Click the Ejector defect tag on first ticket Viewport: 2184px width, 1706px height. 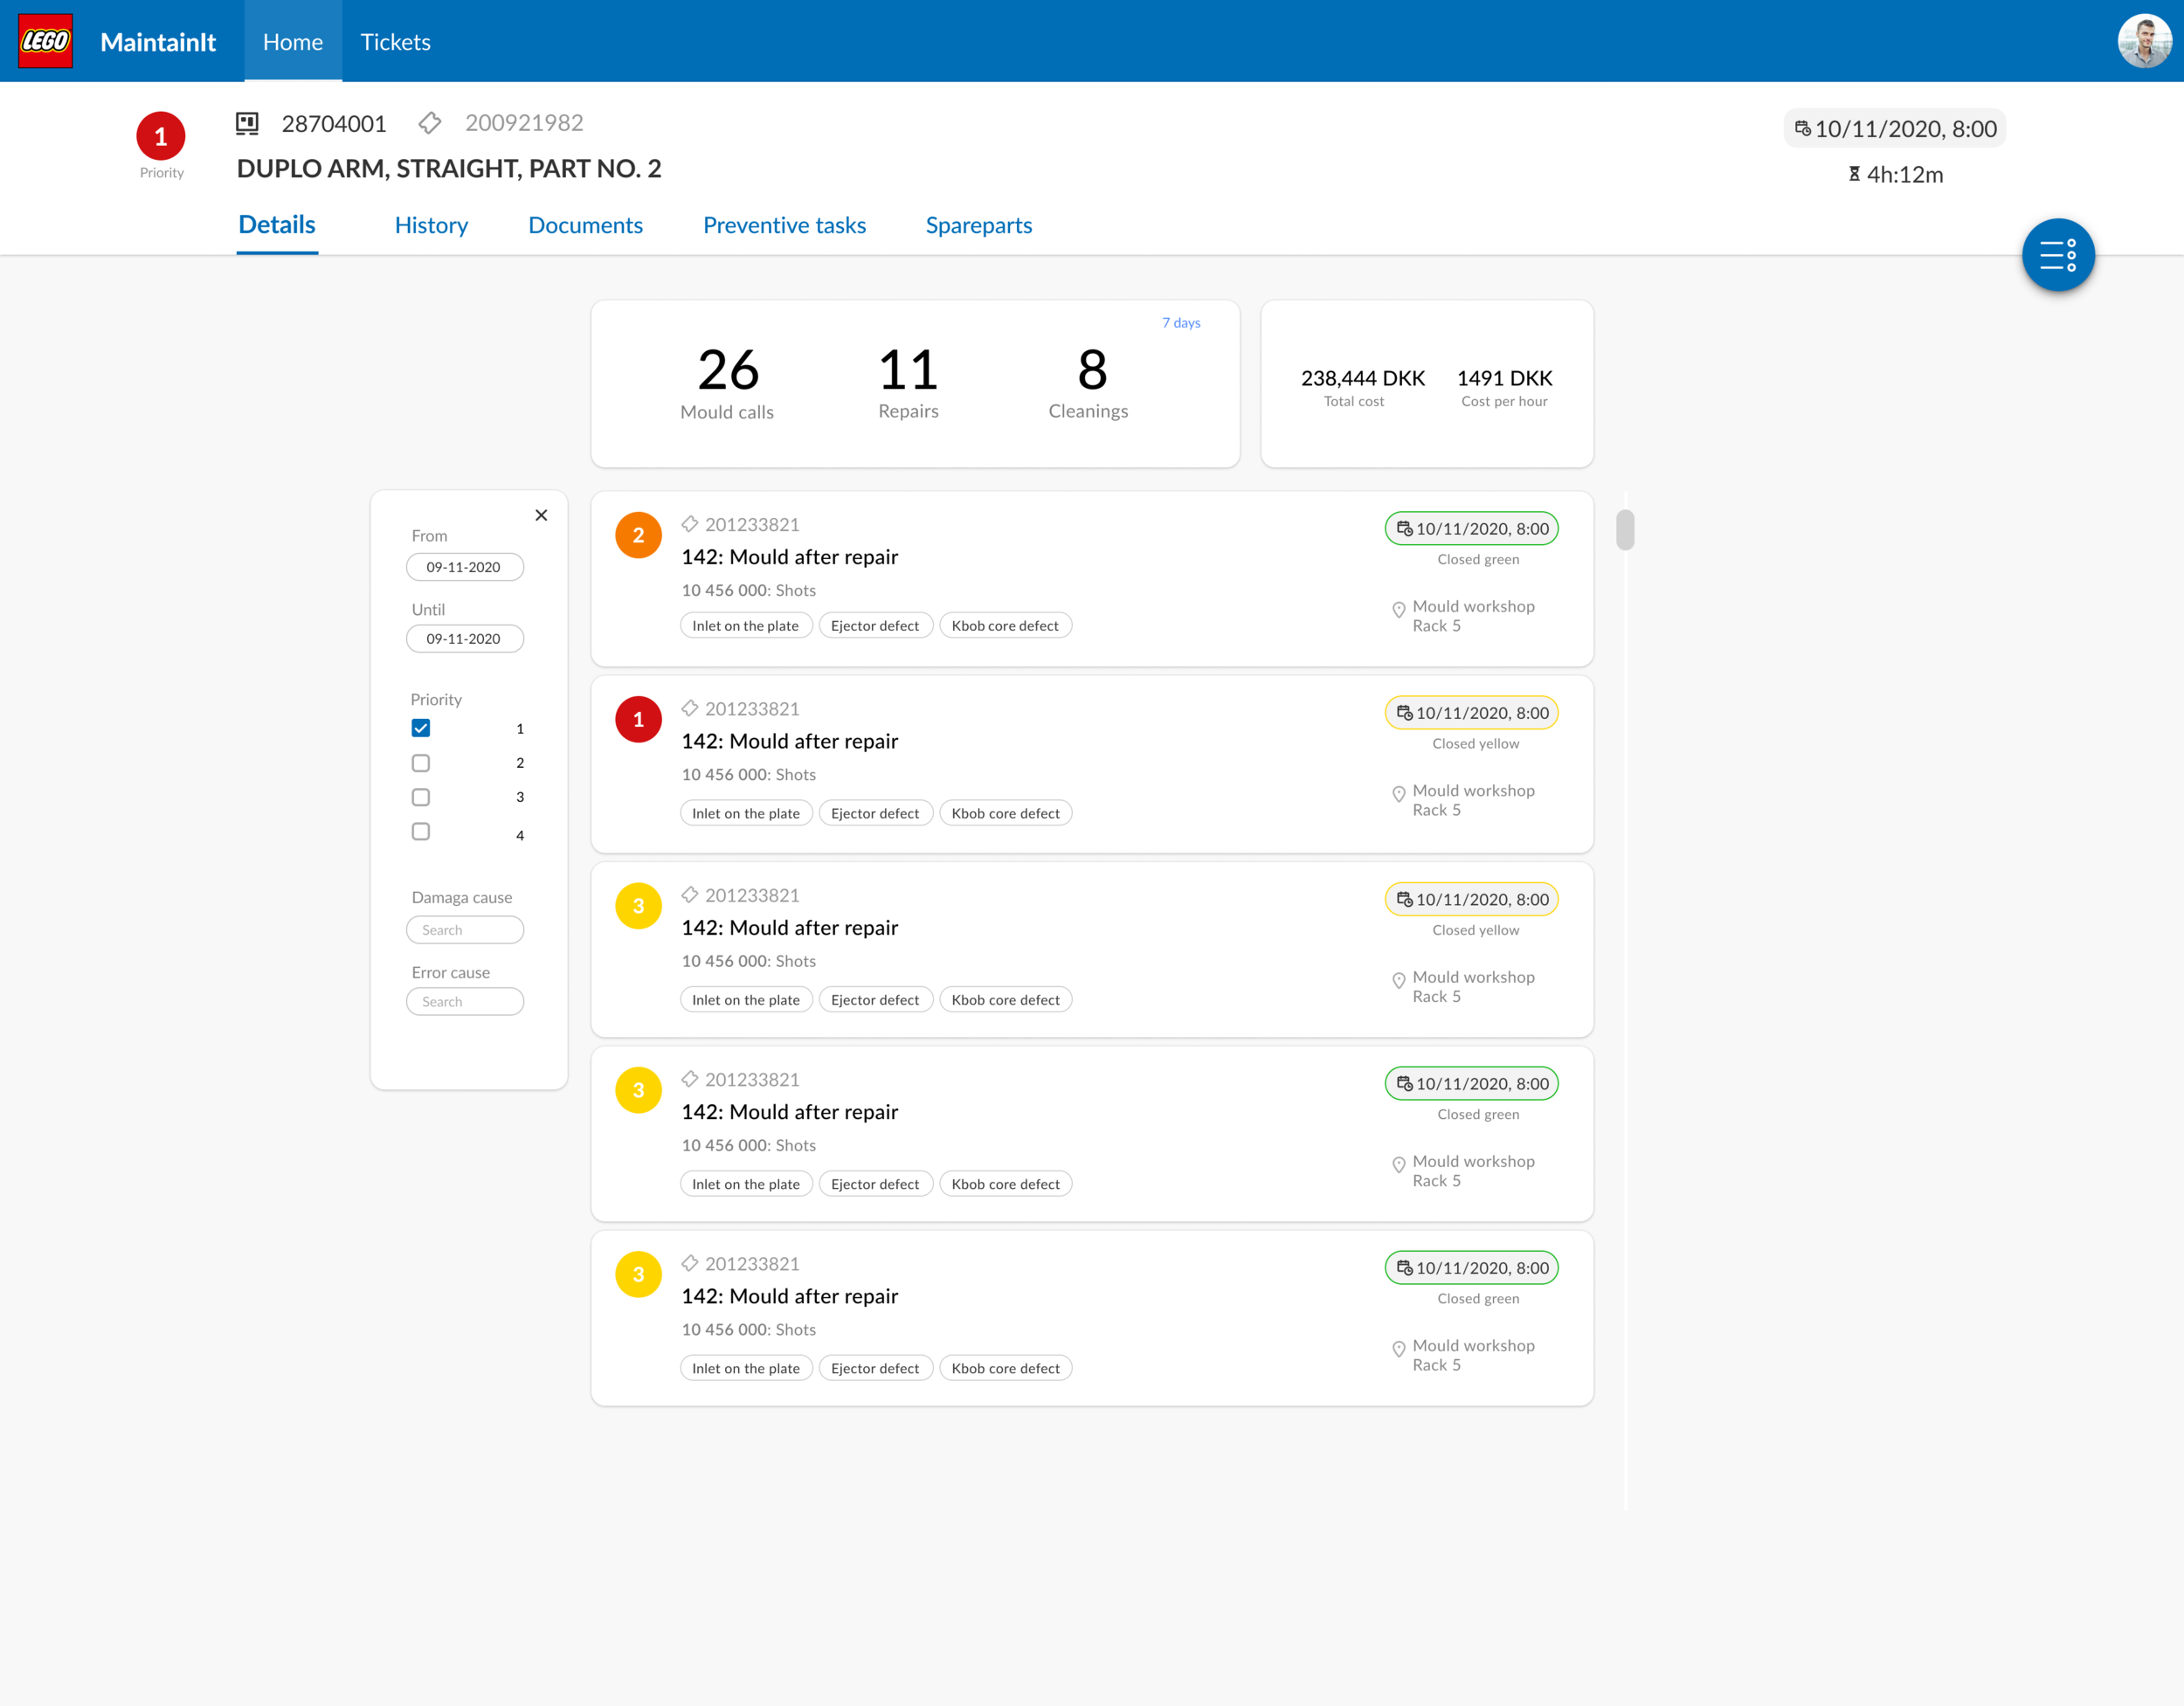[875, 626]
